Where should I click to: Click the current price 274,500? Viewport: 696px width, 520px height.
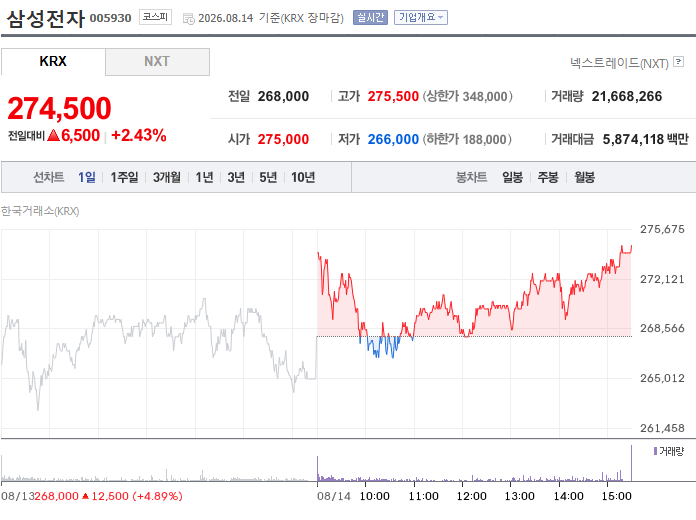click(x=59, y=108)
